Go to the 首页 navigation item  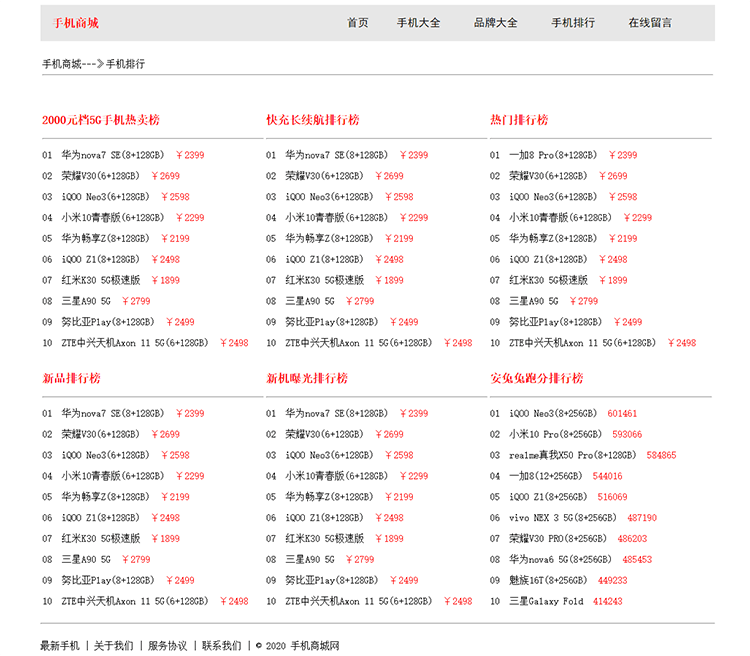coord(358,23)
